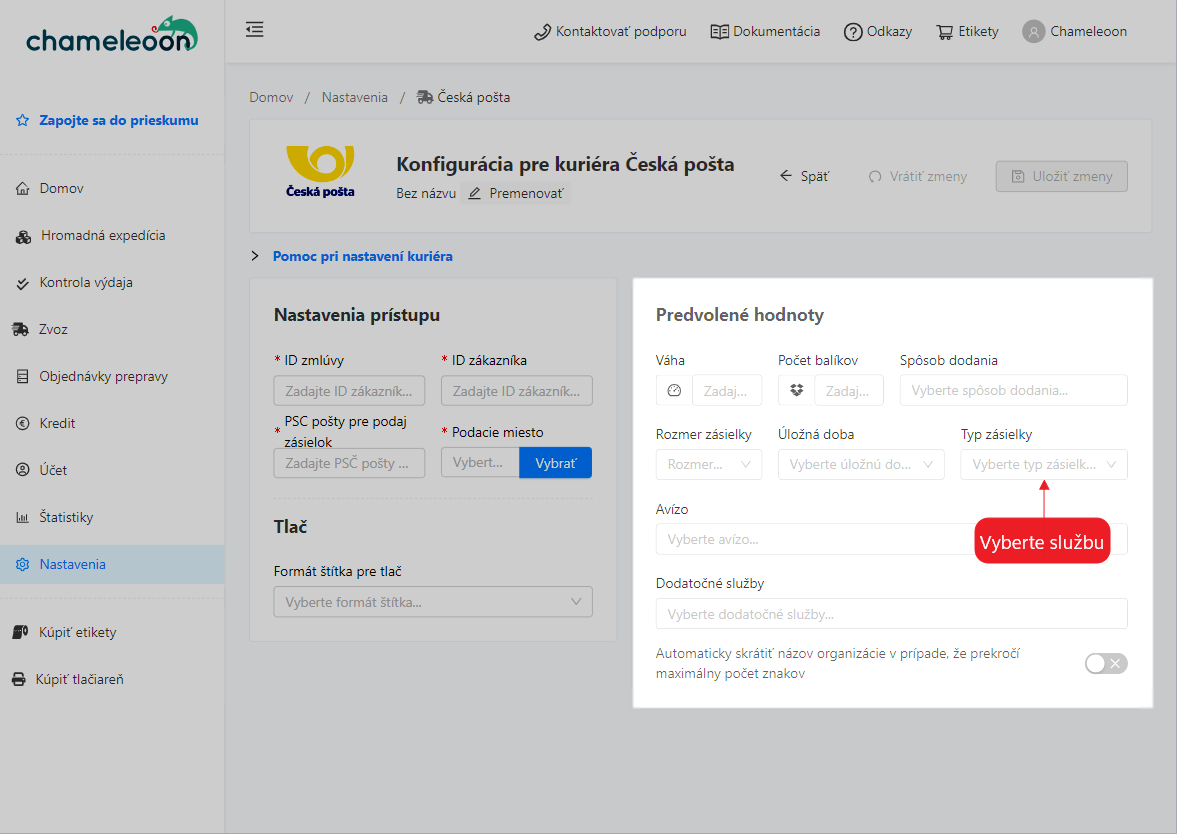Click the ID zmluvy input field
1177x834 pixels.
[348, 390]
